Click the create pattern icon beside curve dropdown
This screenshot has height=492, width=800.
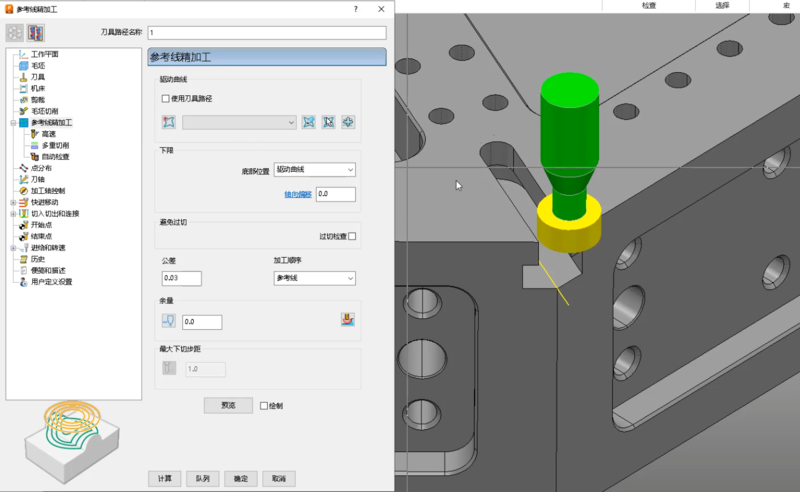coord(168,122)
